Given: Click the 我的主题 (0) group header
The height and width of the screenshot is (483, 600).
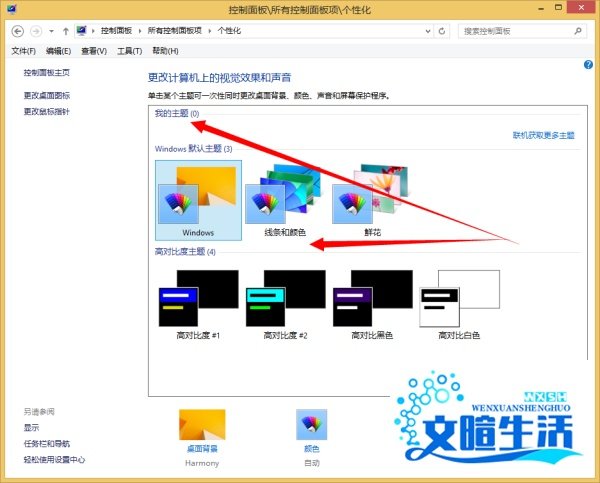Looking at the screenshot, I should tap(177, 113).
